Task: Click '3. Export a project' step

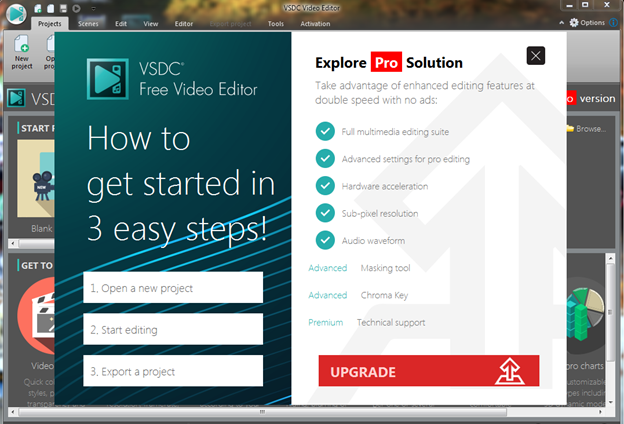Action: pyautogui.click(x=173, y=371)
